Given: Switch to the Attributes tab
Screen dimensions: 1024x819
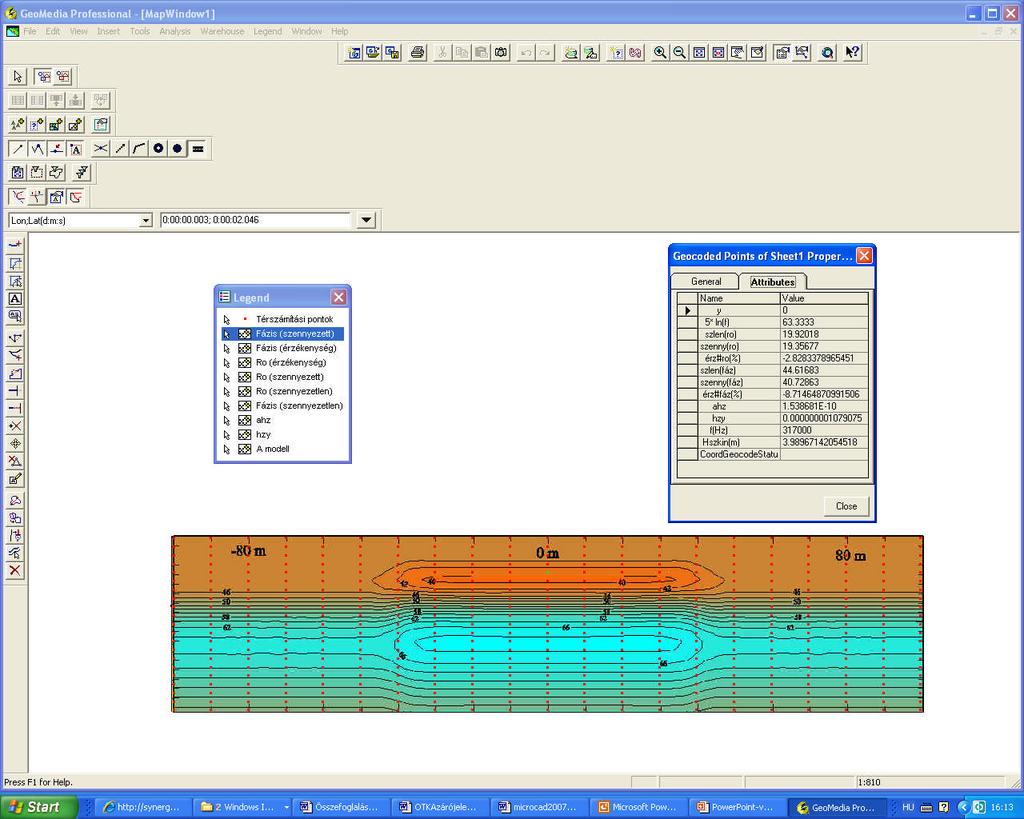Looking at the screenshot, I should point(773,282).
